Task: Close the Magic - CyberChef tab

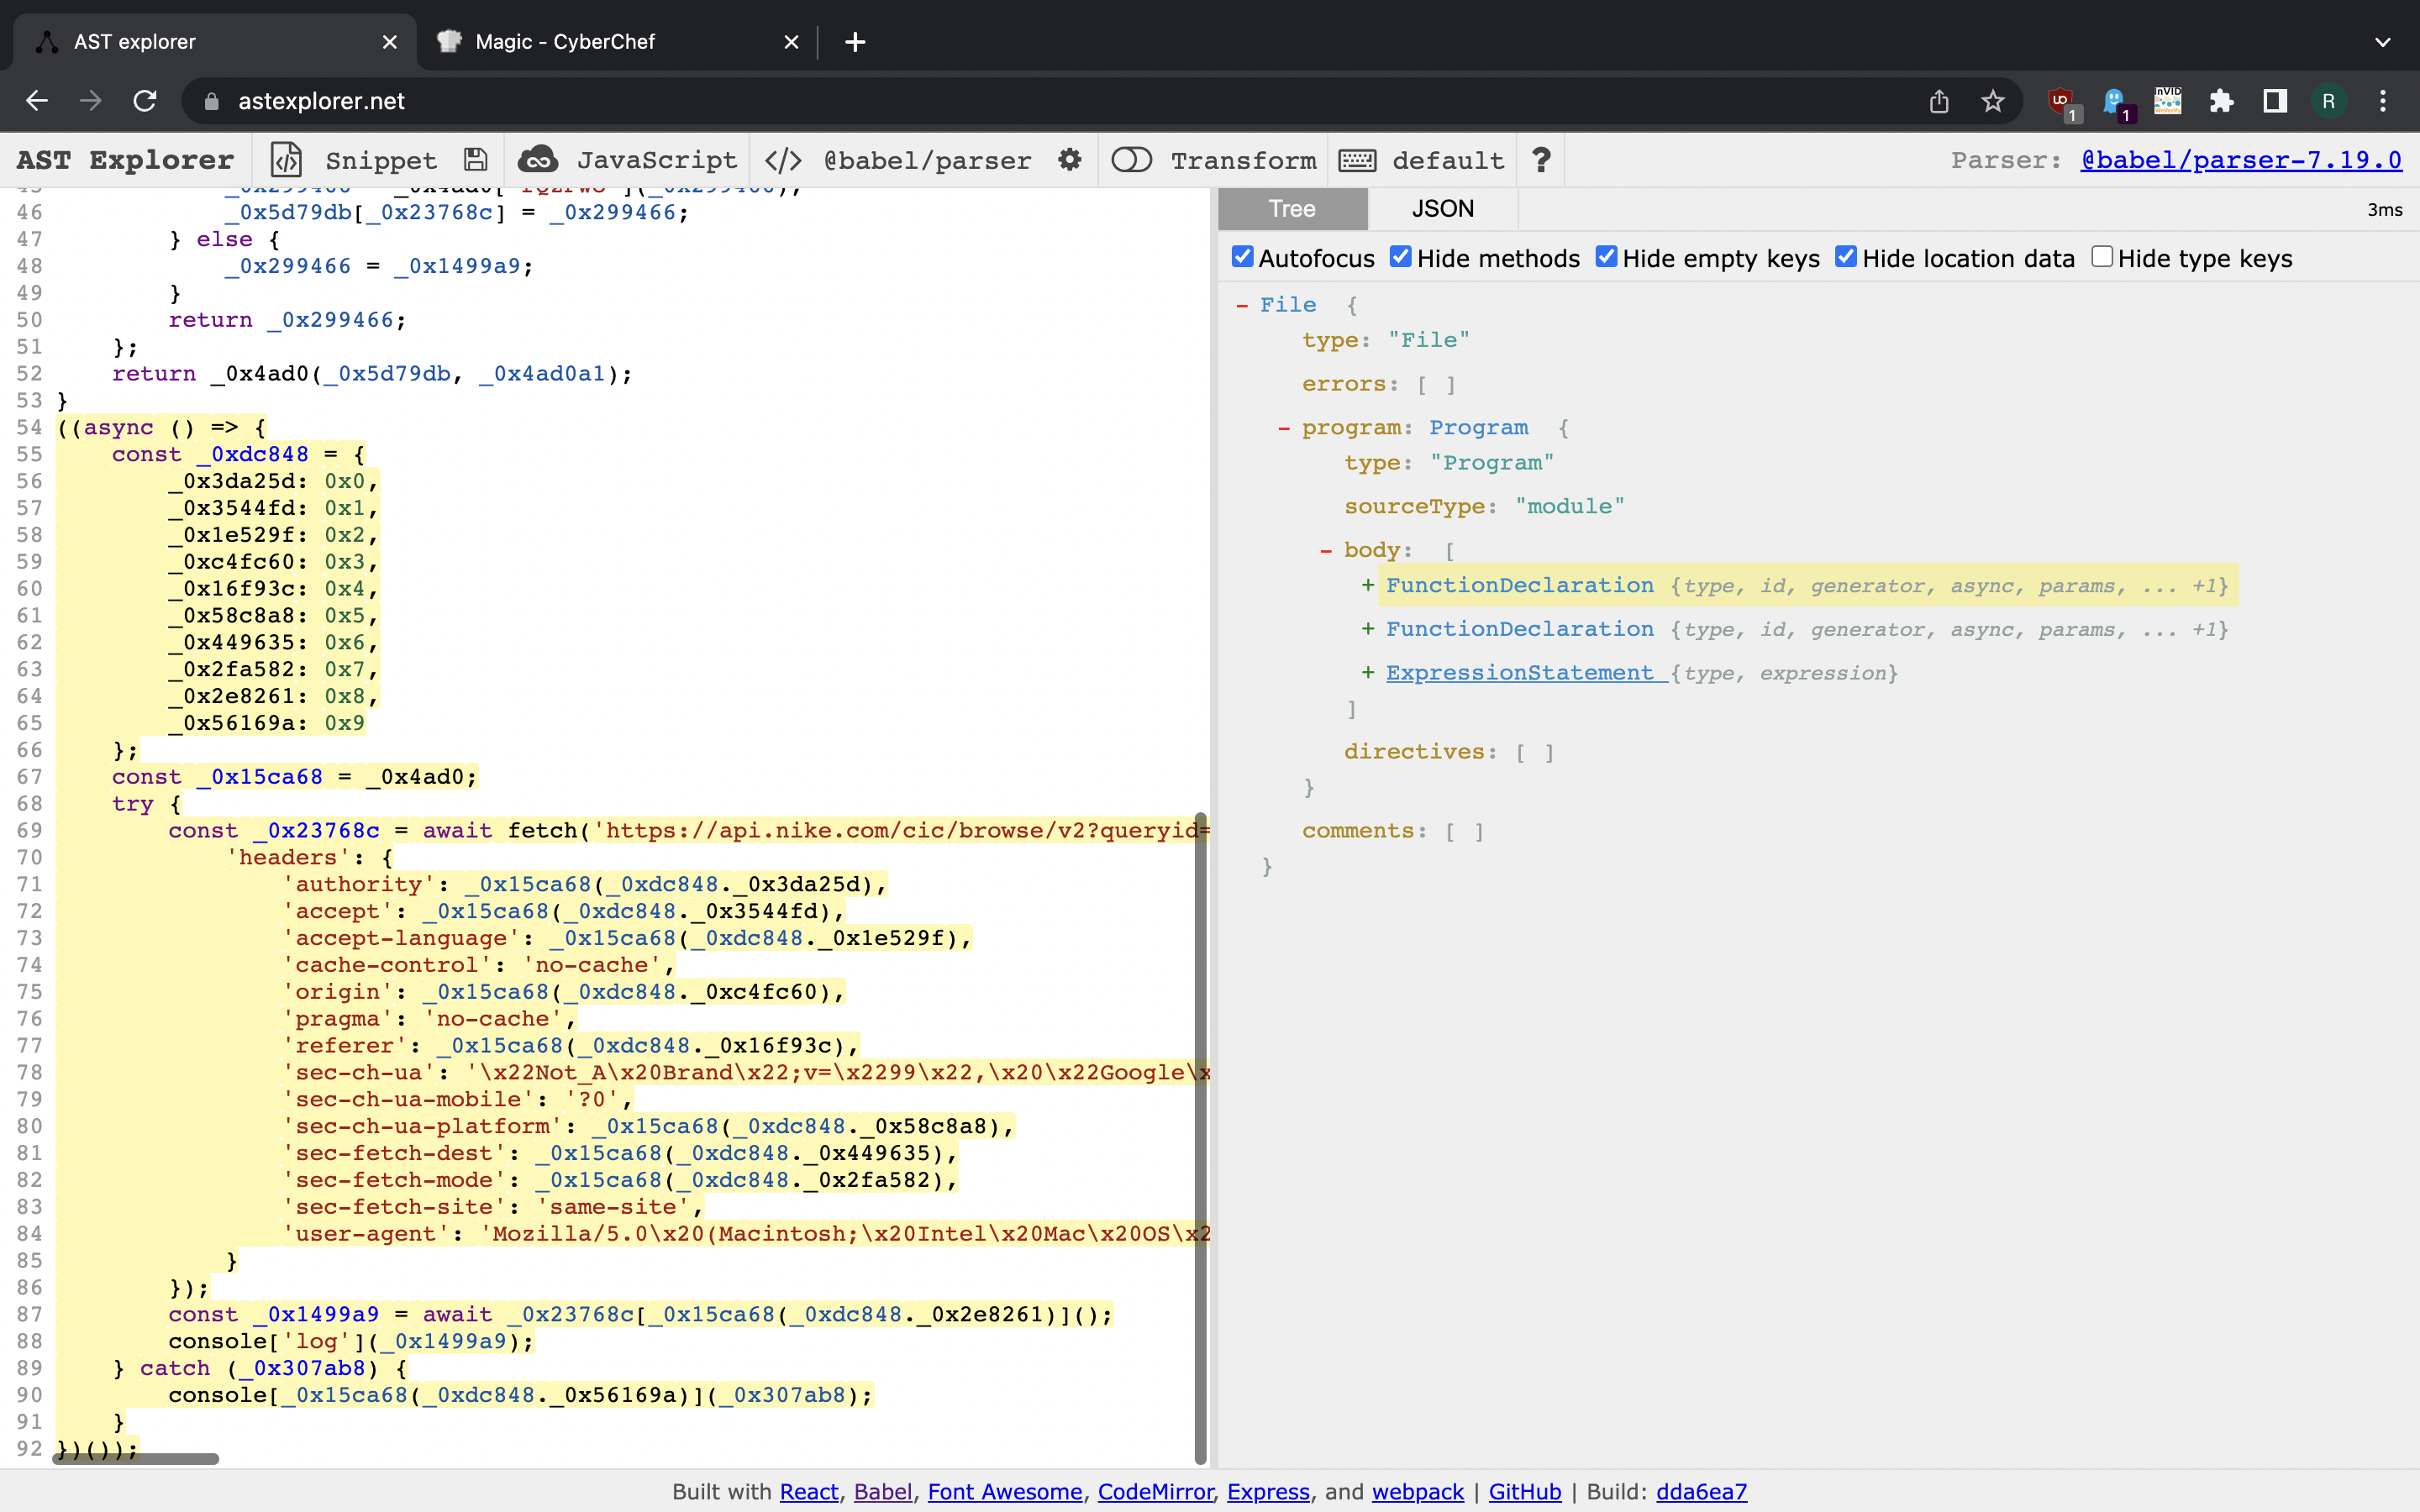Action: [791, 42]
